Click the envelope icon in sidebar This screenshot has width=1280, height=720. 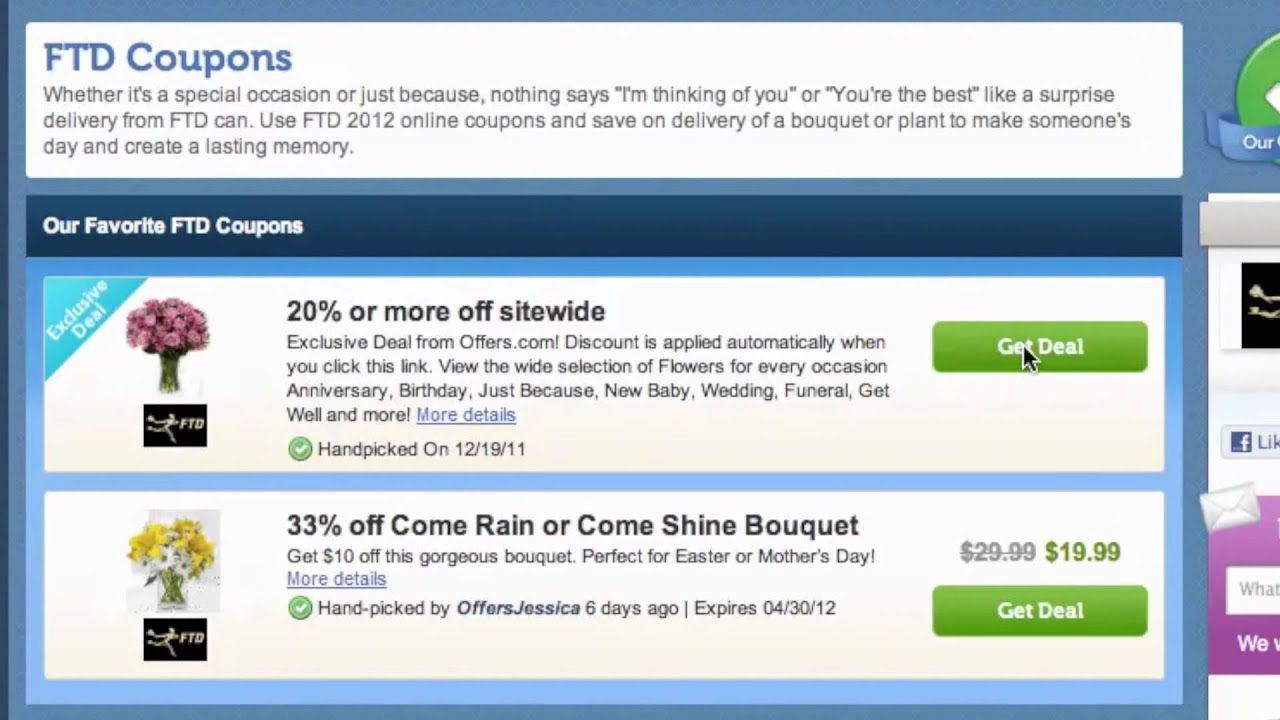[x=1231, y=508]
